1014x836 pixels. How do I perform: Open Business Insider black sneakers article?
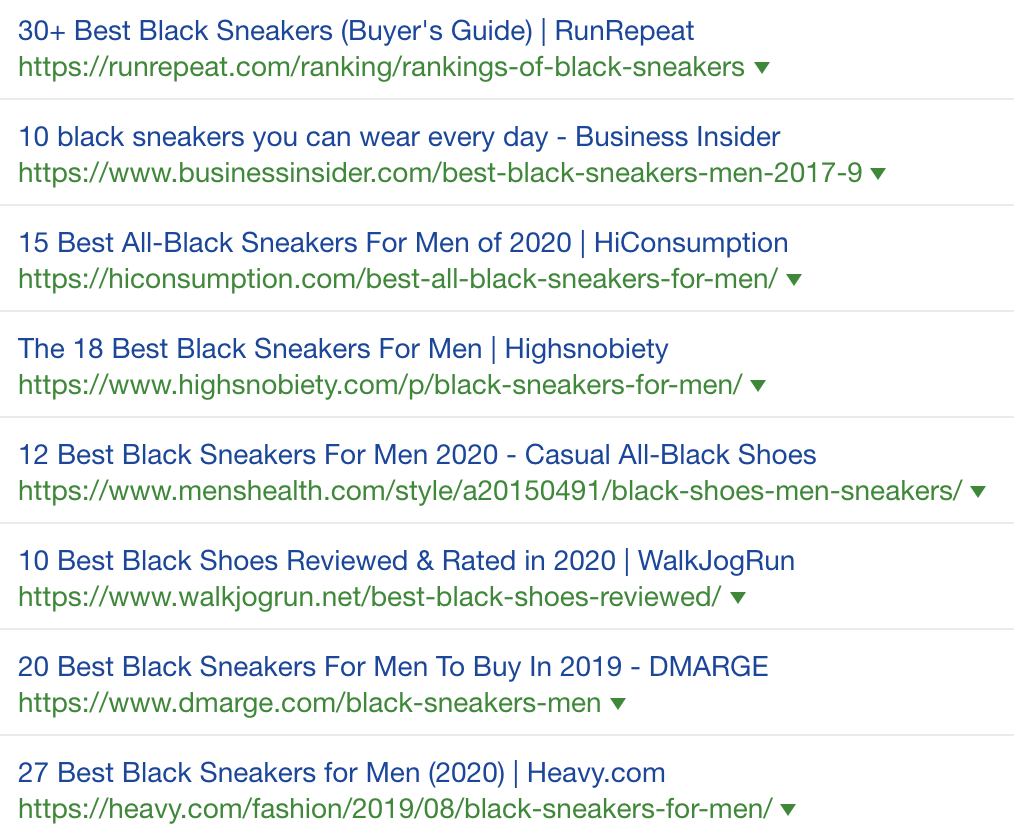click(399, 137)
